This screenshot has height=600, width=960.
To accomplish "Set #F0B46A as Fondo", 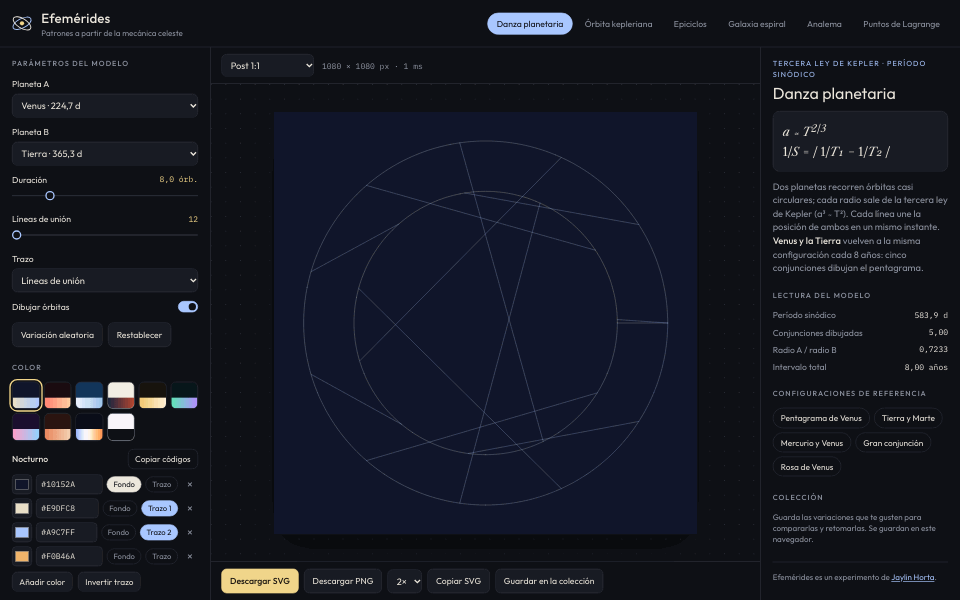I will pyautogui.click(x=124, y=557).
